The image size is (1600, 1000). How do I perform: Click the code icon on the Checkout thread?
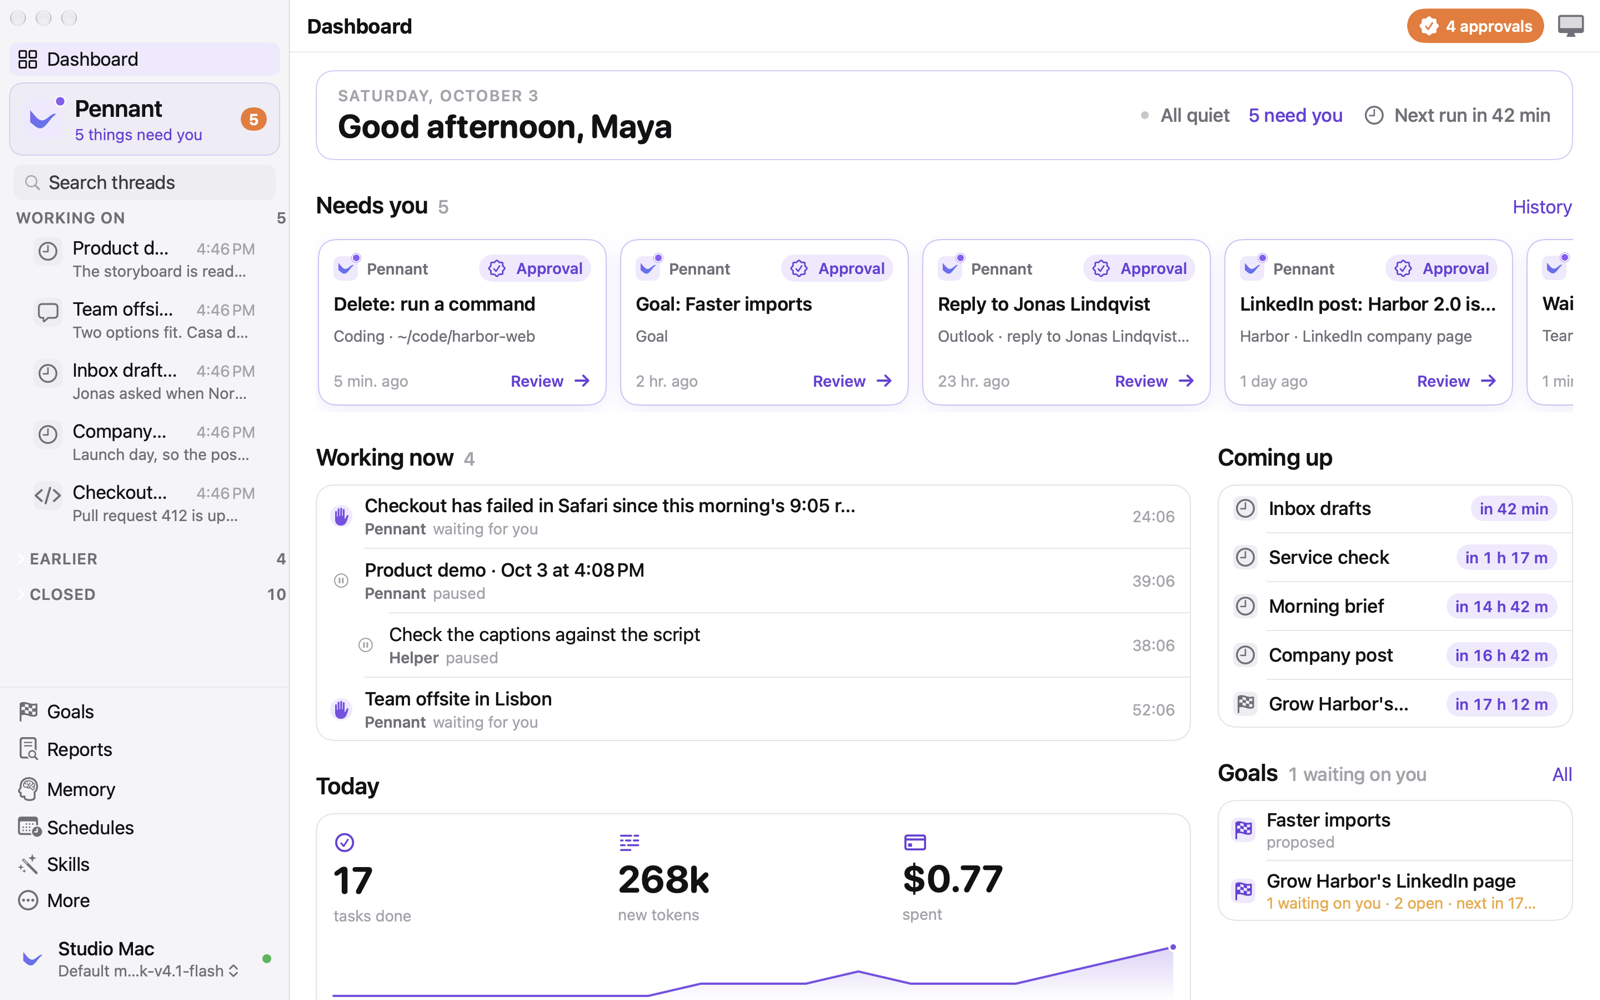(x=47, y=495)
